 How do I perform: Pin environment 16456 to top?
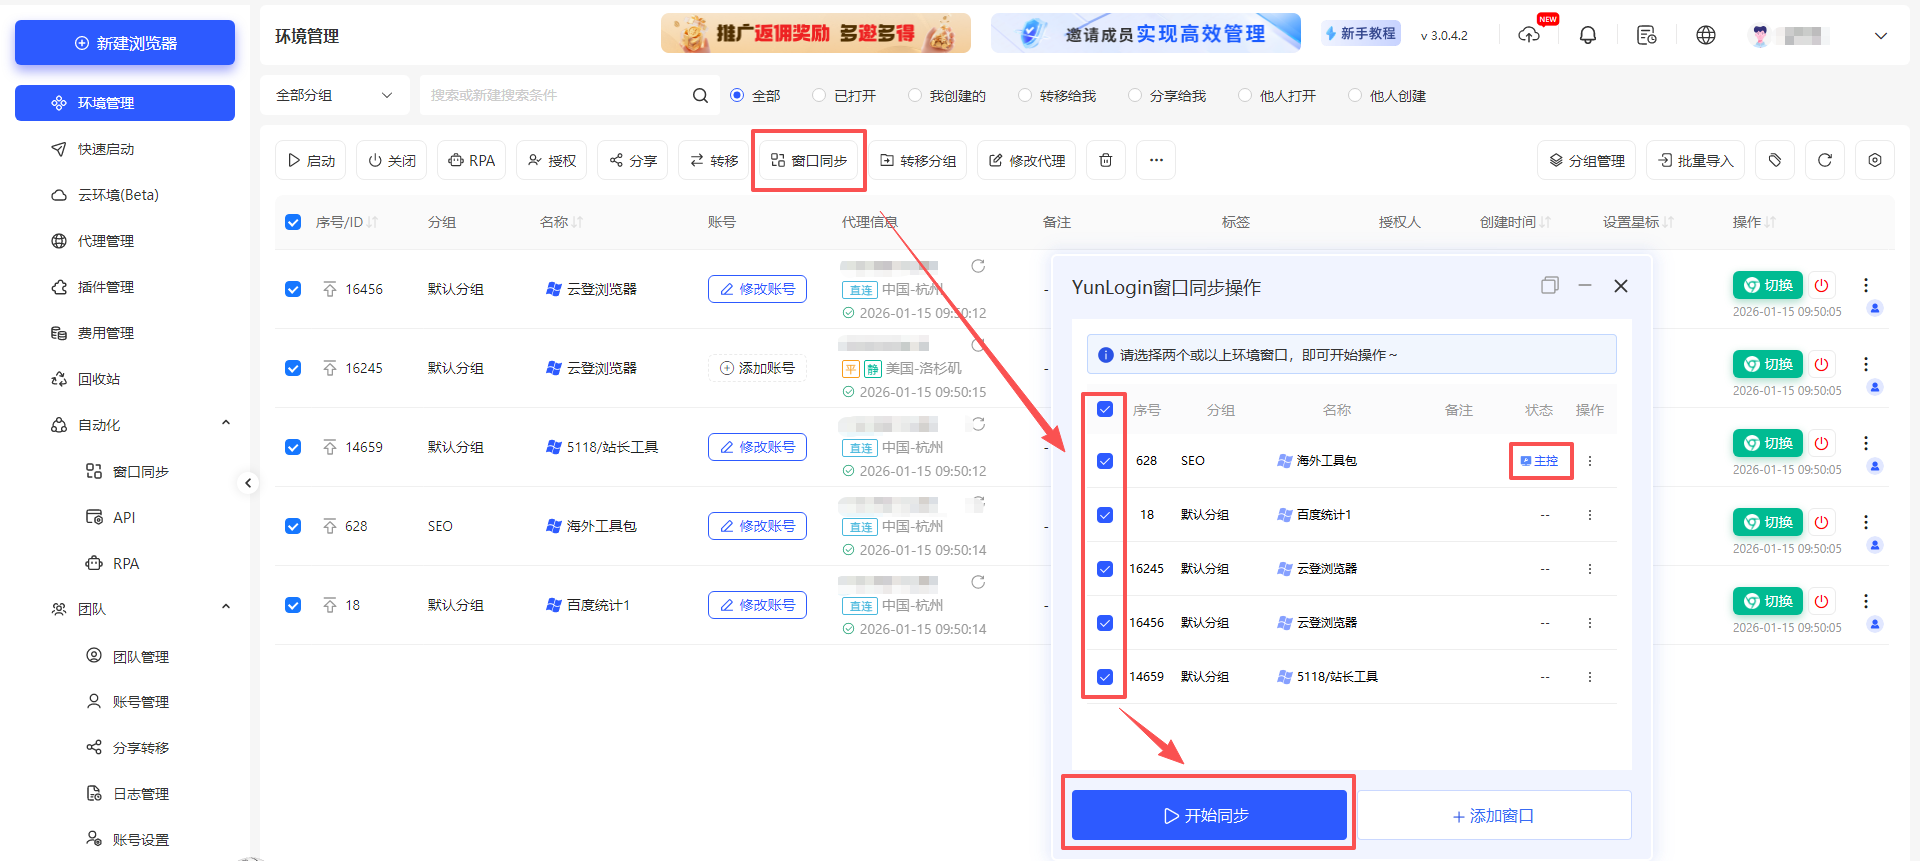(330, 289)
